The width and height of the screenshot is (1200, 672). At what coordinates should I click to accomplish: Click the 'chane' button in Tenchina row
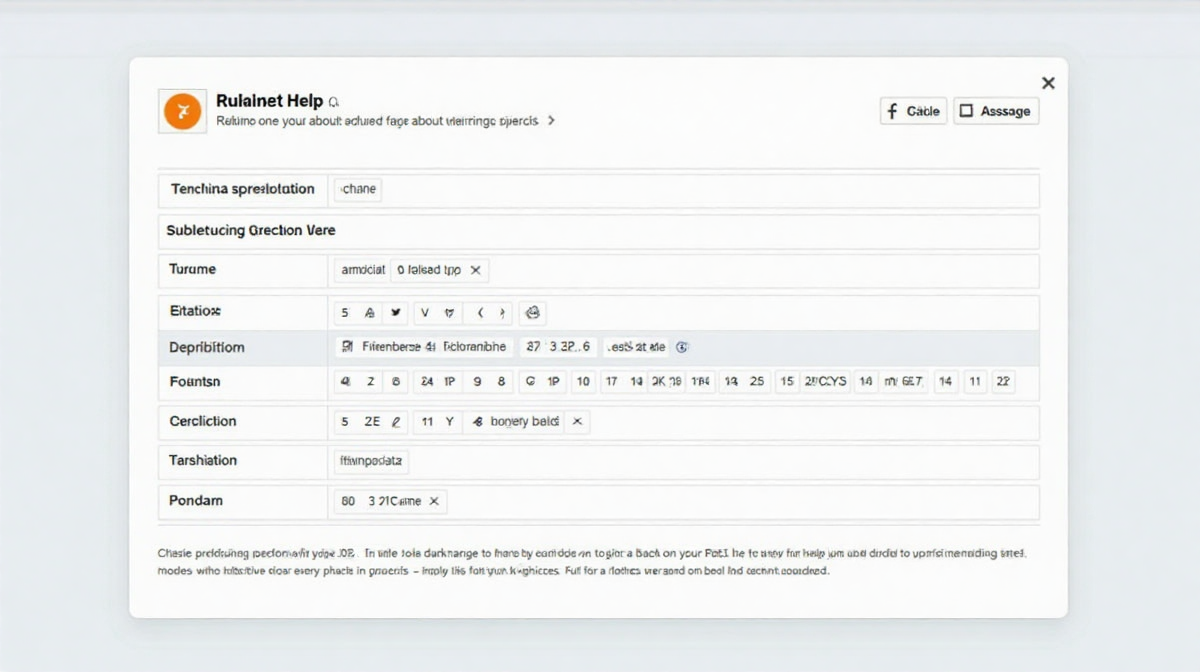[358, 189]
